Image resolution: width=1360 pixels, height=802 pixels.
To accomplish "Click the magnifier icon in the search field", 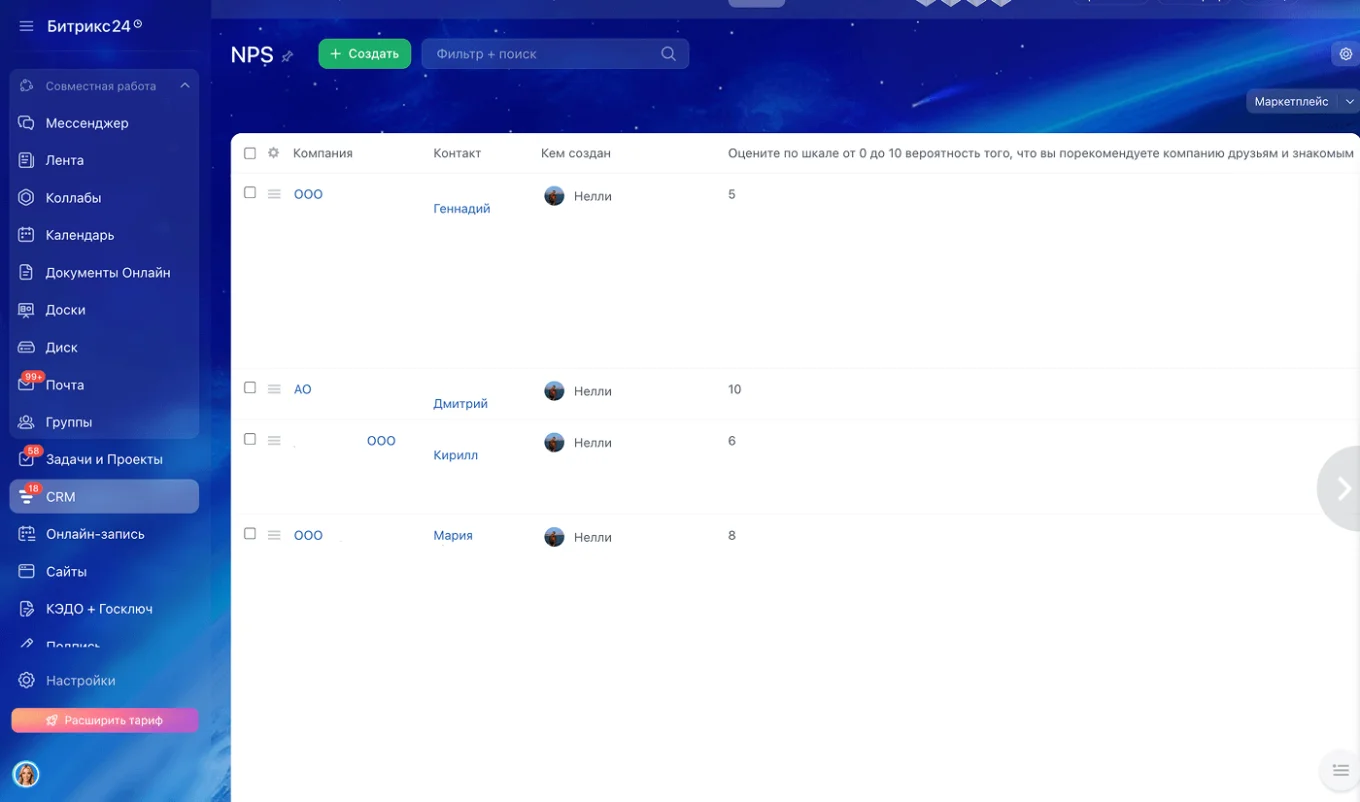I will [x=668, y=54].
